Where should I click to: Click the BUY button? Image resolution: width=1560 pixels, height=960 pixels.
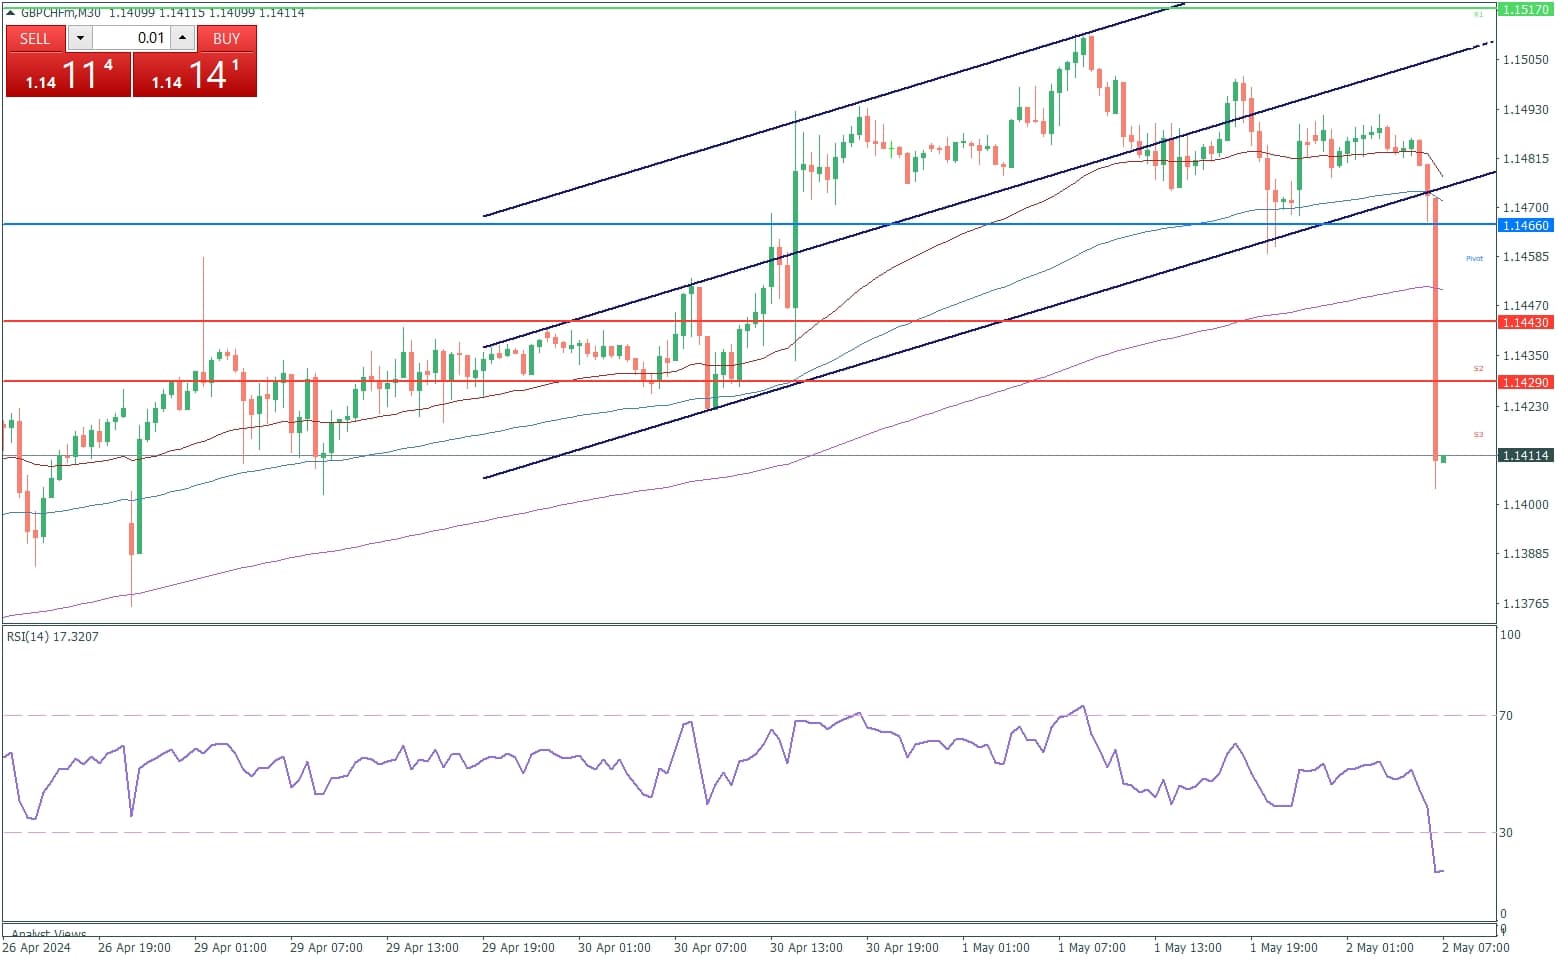227,38
